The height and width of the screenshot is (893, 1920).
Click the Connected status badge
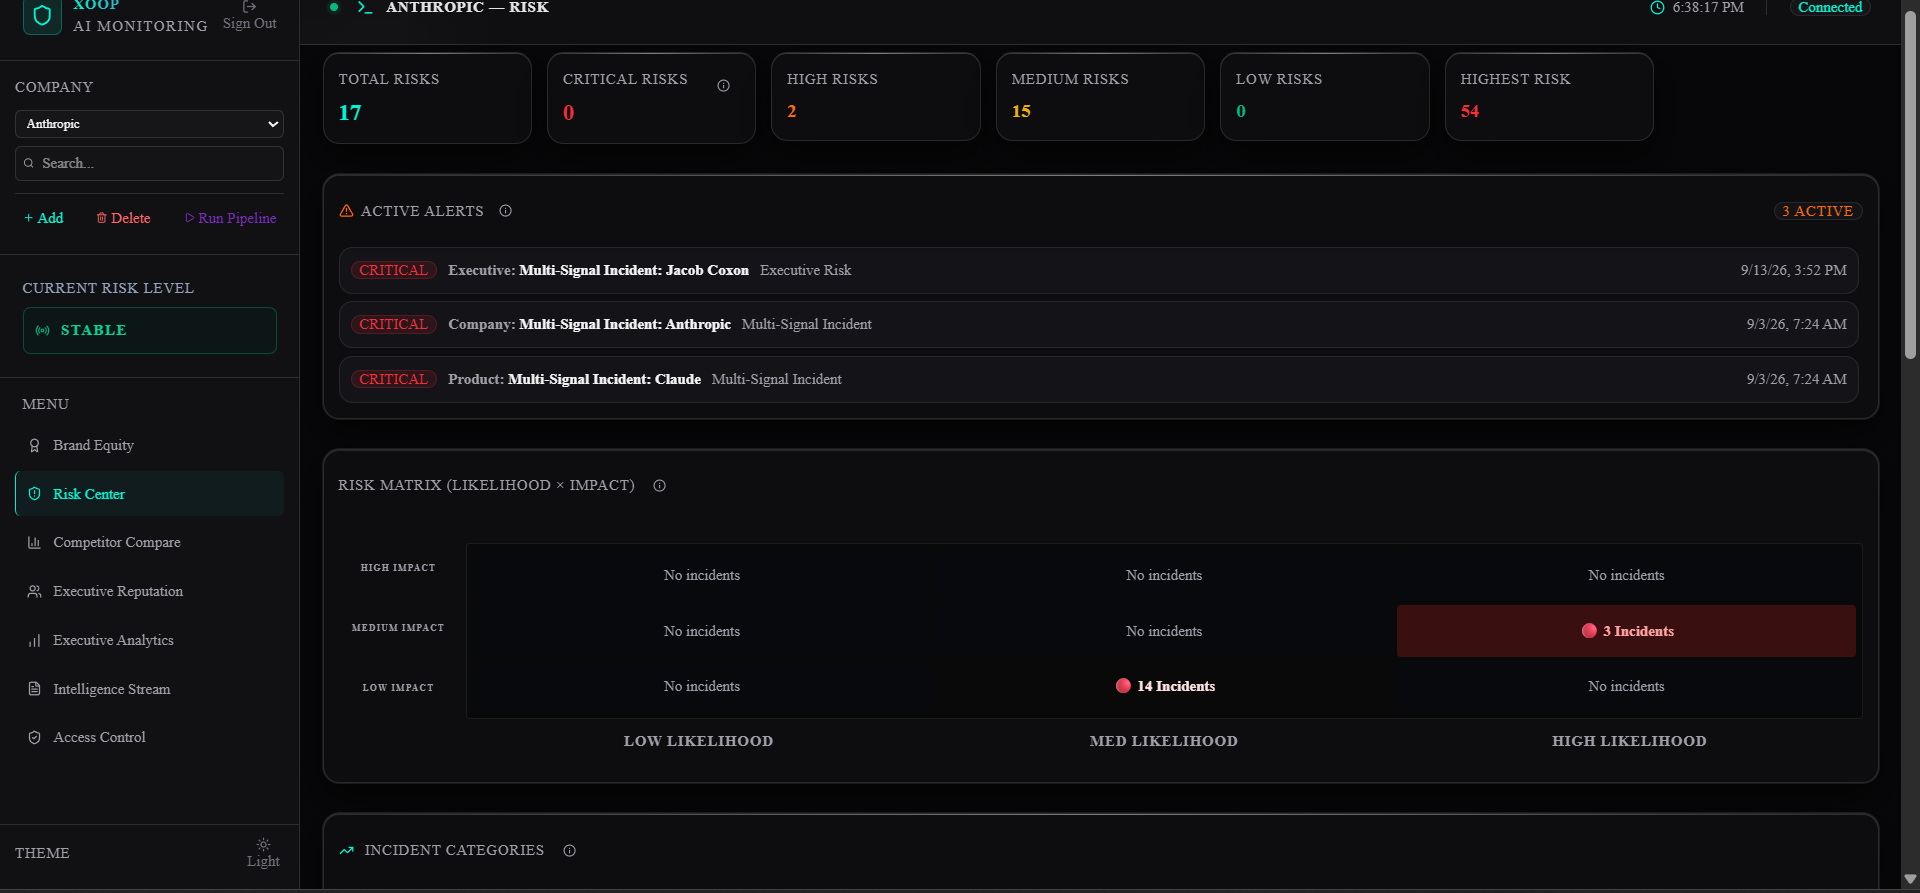pos(1830,8)
